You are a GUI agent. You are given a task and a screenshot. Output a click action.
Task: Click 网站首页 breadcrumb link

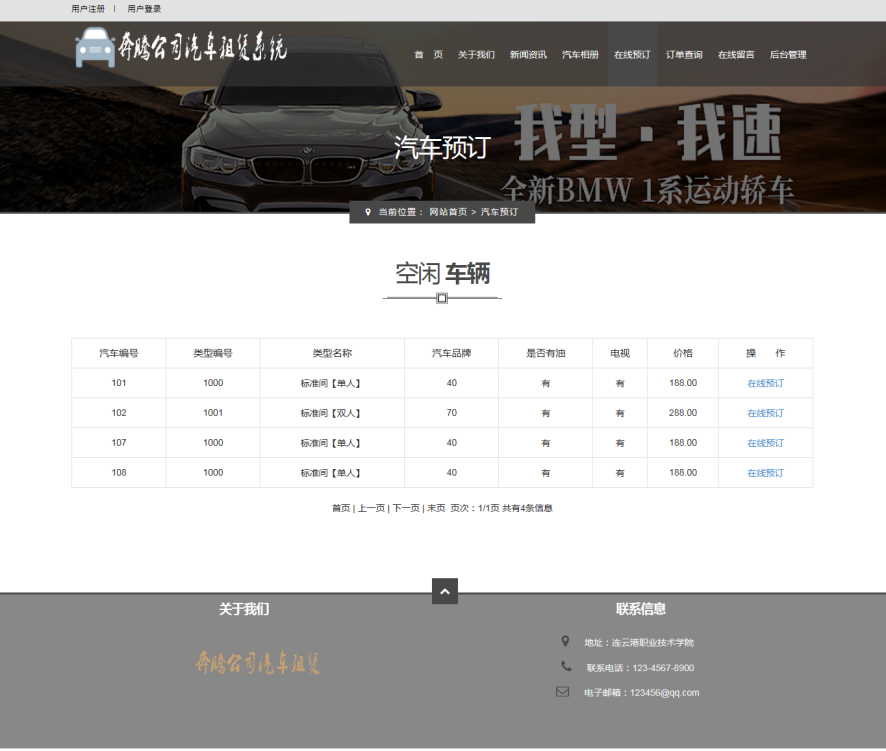(x=448, y=212)
